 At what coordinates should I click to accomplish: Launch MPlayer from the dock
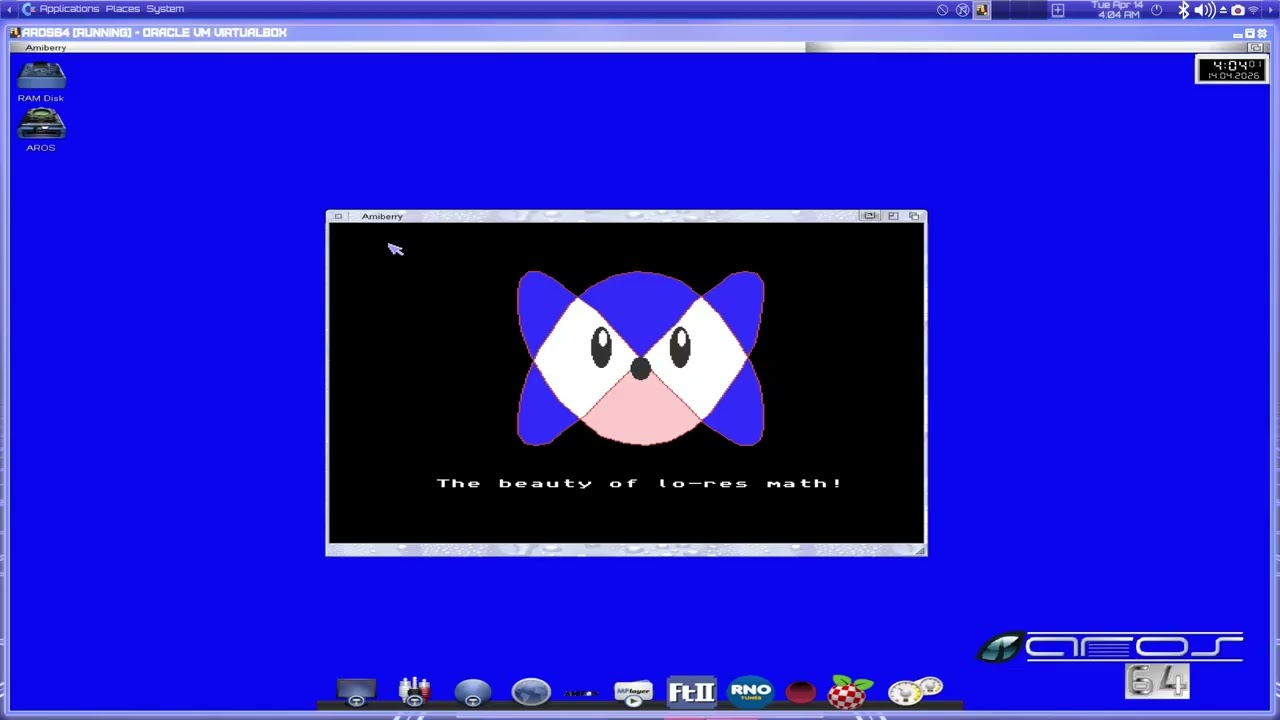click(633, 693)
